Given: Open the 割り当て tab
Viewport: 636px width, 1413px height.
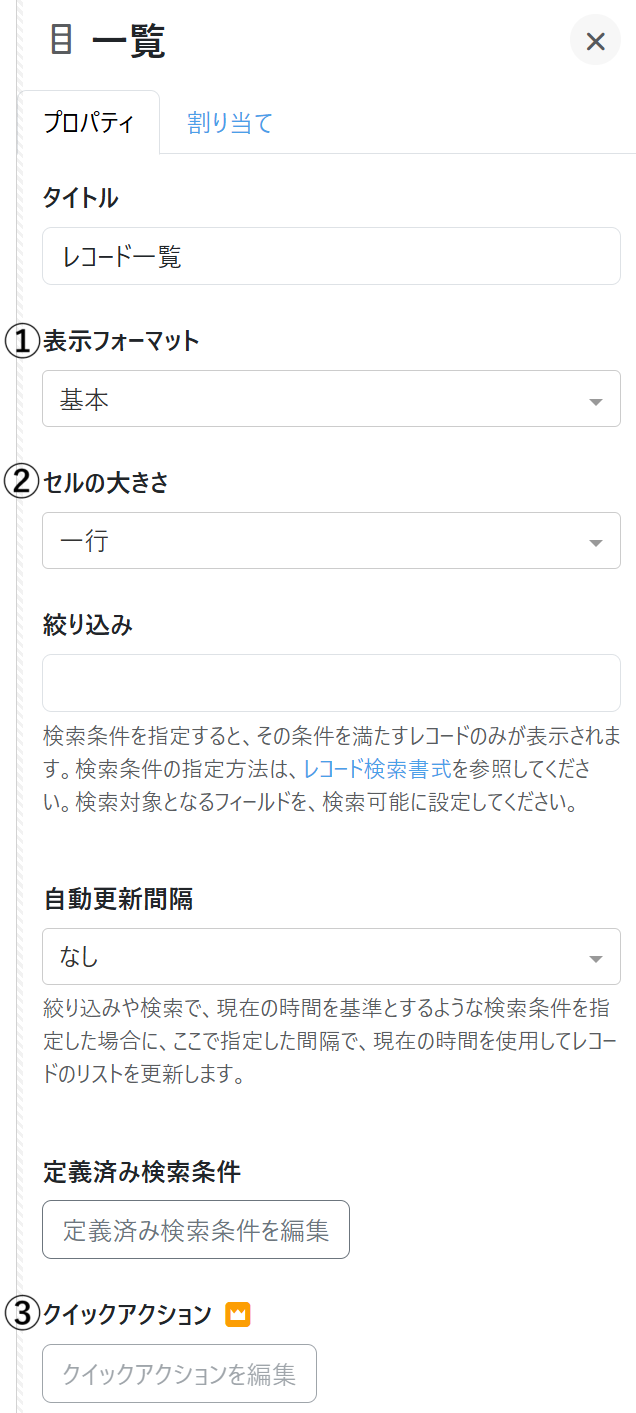Looking at the screenshot, I should click(230, 123).
